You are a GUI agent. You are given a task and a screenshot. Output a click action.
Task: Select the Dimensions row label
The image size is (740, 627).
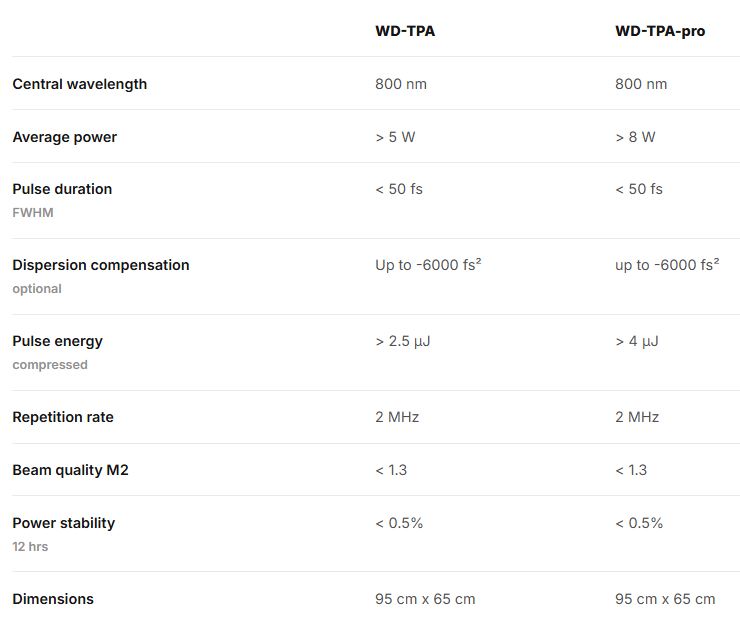(53, 599)
